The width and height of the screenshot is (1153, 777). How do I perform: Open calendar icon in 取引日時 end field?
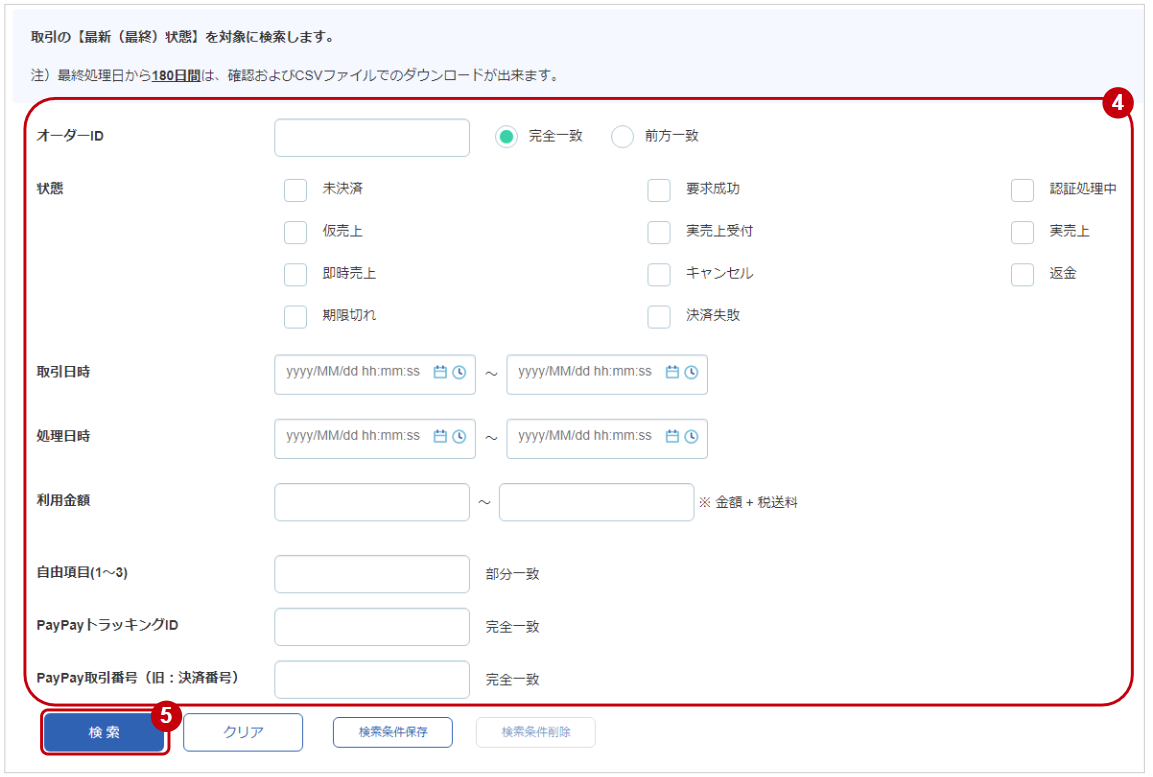[x=672, y=372]
